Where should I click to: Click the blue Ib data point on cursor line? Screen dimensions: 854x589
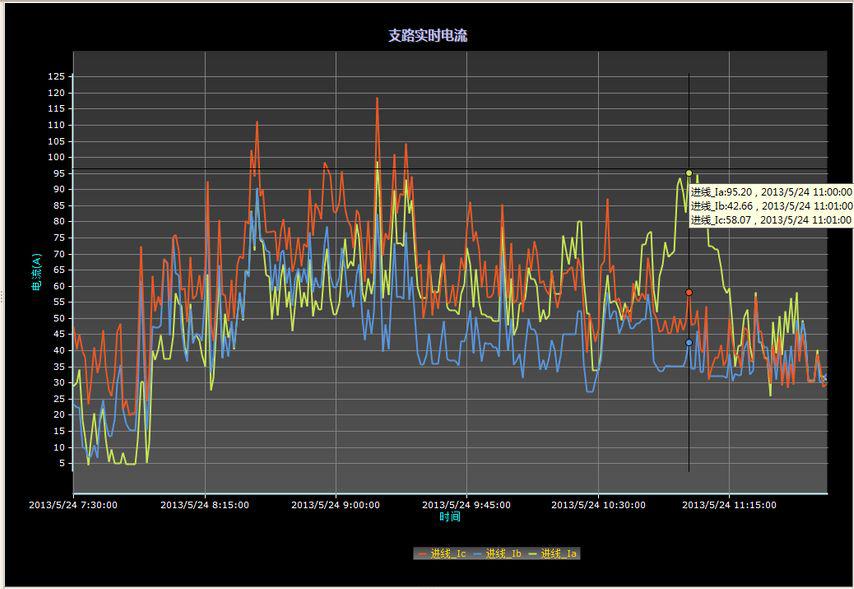pyautogui.click(x=689, y=342)
